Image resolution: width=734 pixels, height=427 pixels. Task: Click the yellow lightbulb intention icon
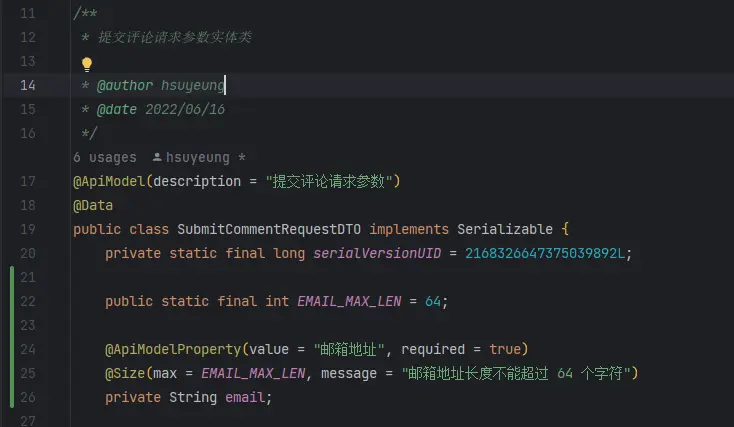coord(87,64)
